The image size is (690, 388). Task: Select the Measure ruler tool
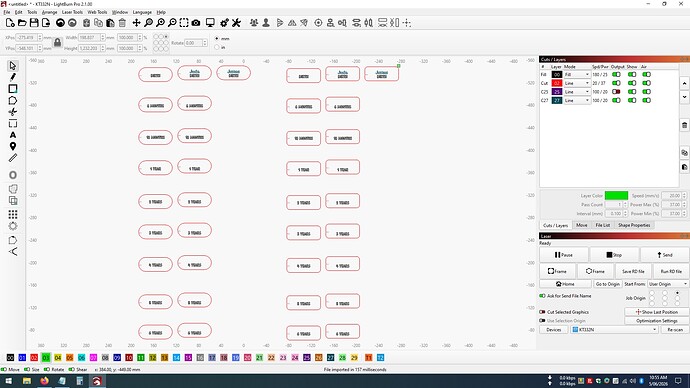click(13, 158)
